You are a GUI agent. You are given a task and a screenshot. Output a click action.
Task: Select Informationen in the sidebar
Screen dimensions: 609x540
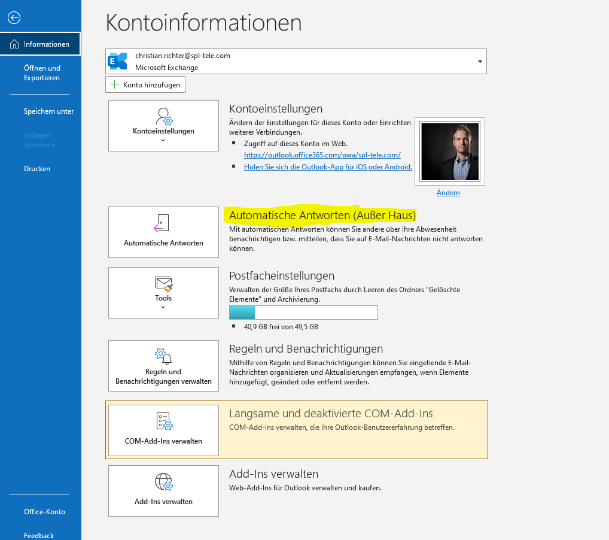tap(40, 44)
